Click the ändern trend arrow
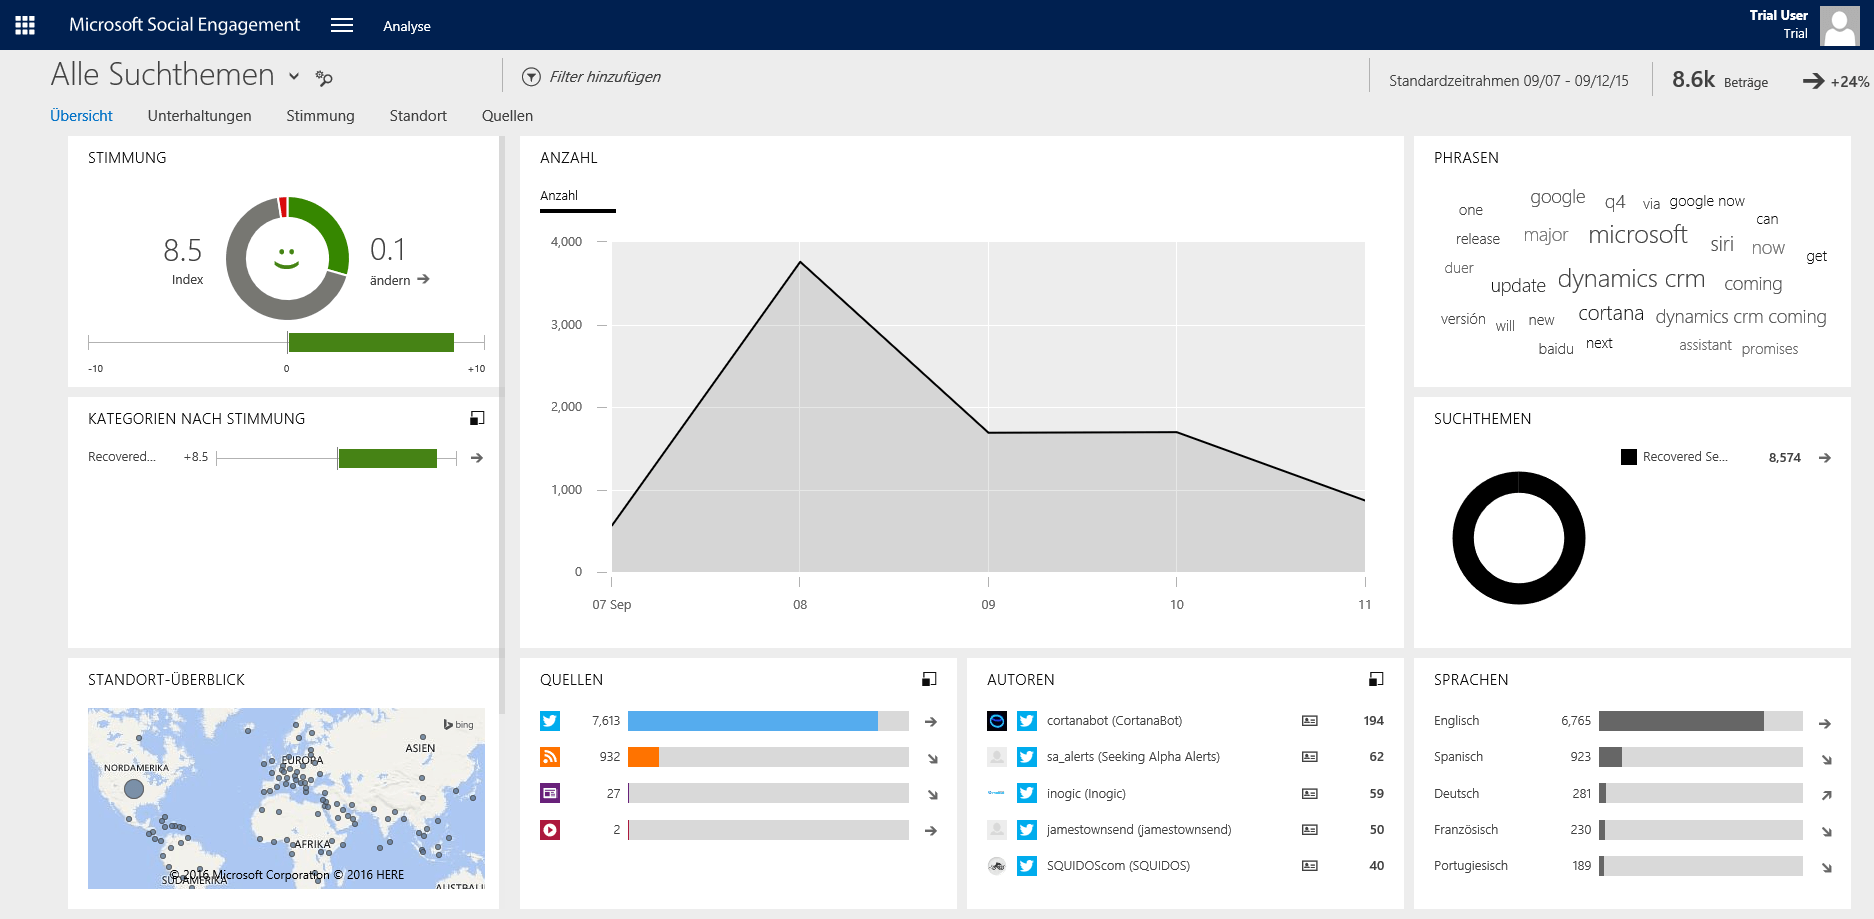Screen dimensions: 1874x919 click(x=424, y=279)
